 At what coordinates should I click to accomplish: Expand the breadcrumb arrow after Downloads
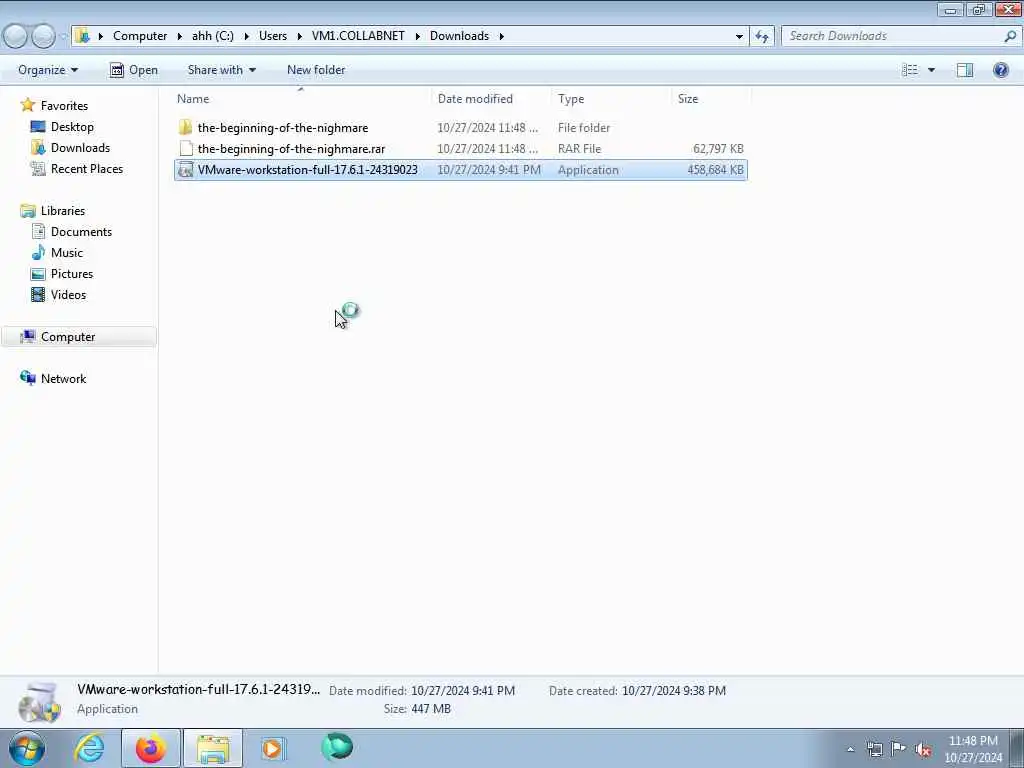[502, 36]
